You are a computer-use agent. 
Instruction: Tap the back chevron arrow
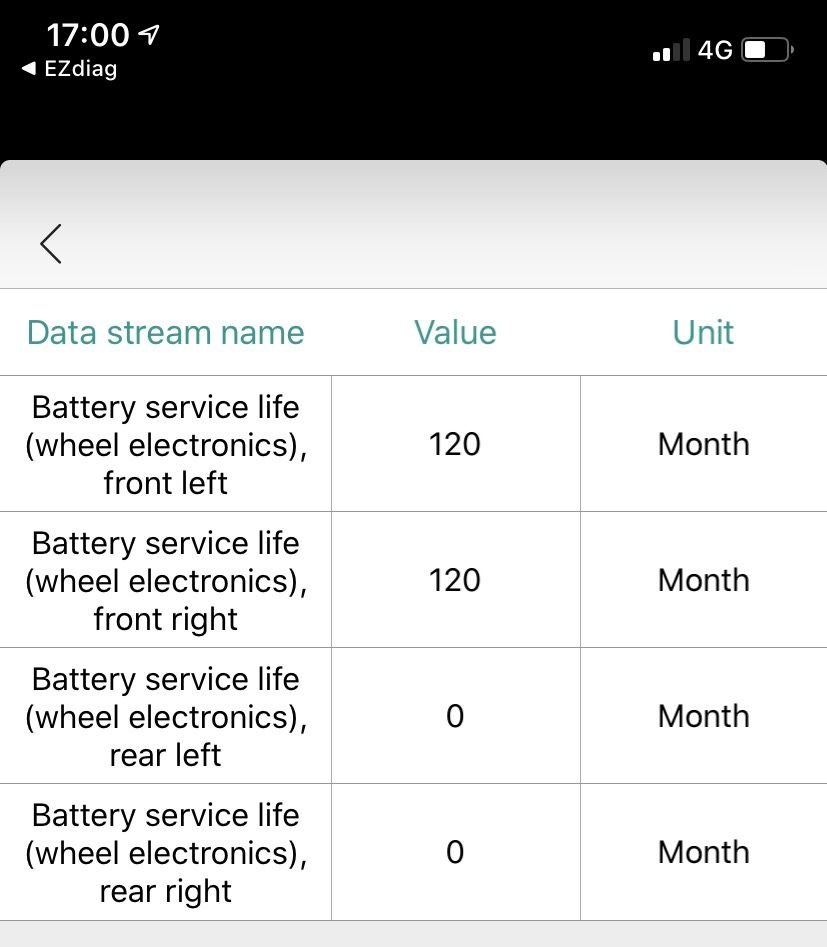tap(51, 243)
